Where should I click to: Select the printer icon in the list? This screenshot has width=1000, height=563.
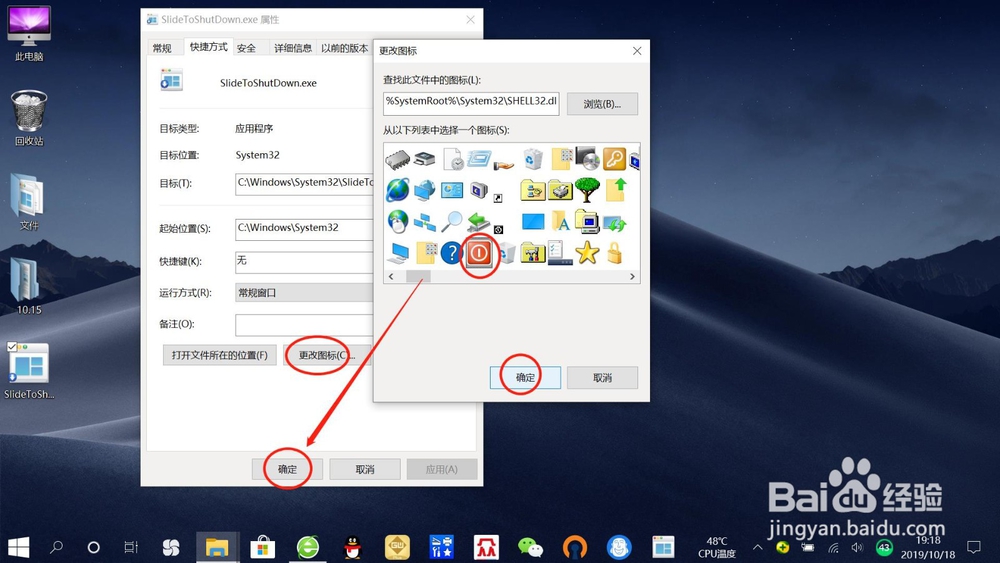tap(424, 158)
